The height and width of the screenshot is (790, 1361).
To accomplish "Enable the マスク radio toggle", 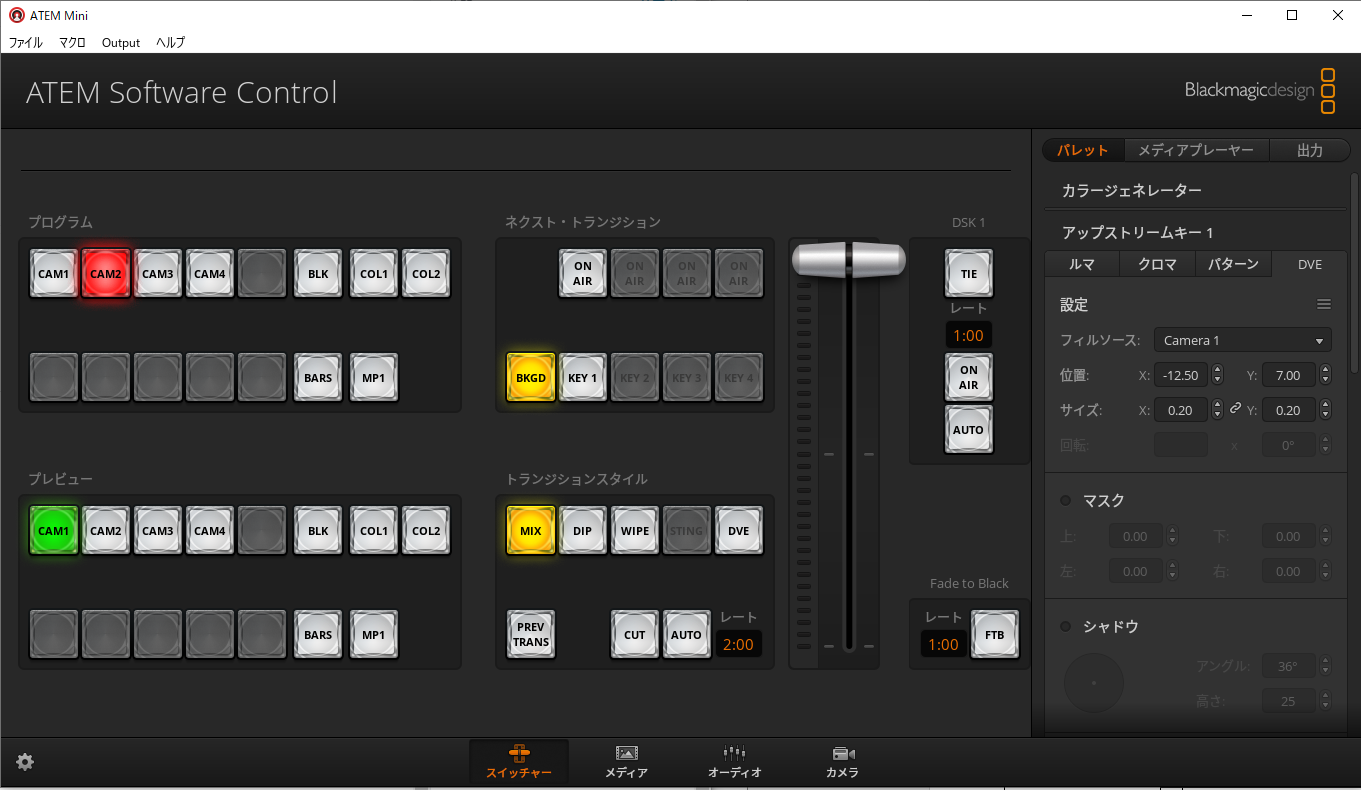I will coord(1065,500).
